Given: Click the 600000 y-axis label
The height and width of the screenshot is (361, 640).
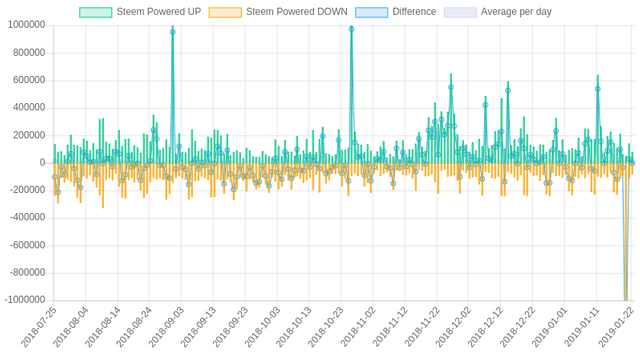Looking at the screenshot, I should (29, 80).
